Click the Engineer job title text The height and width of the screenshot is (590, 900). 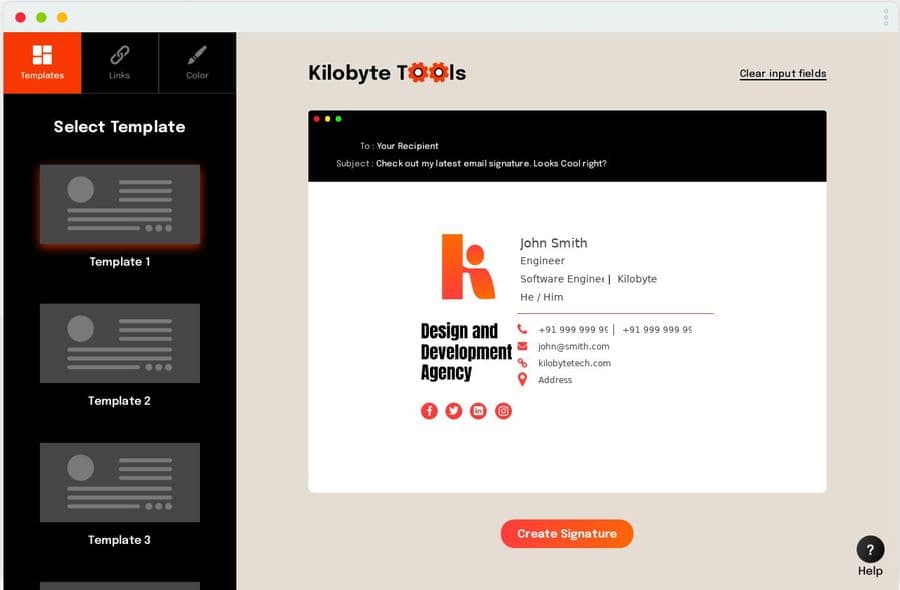coord(542,261)
